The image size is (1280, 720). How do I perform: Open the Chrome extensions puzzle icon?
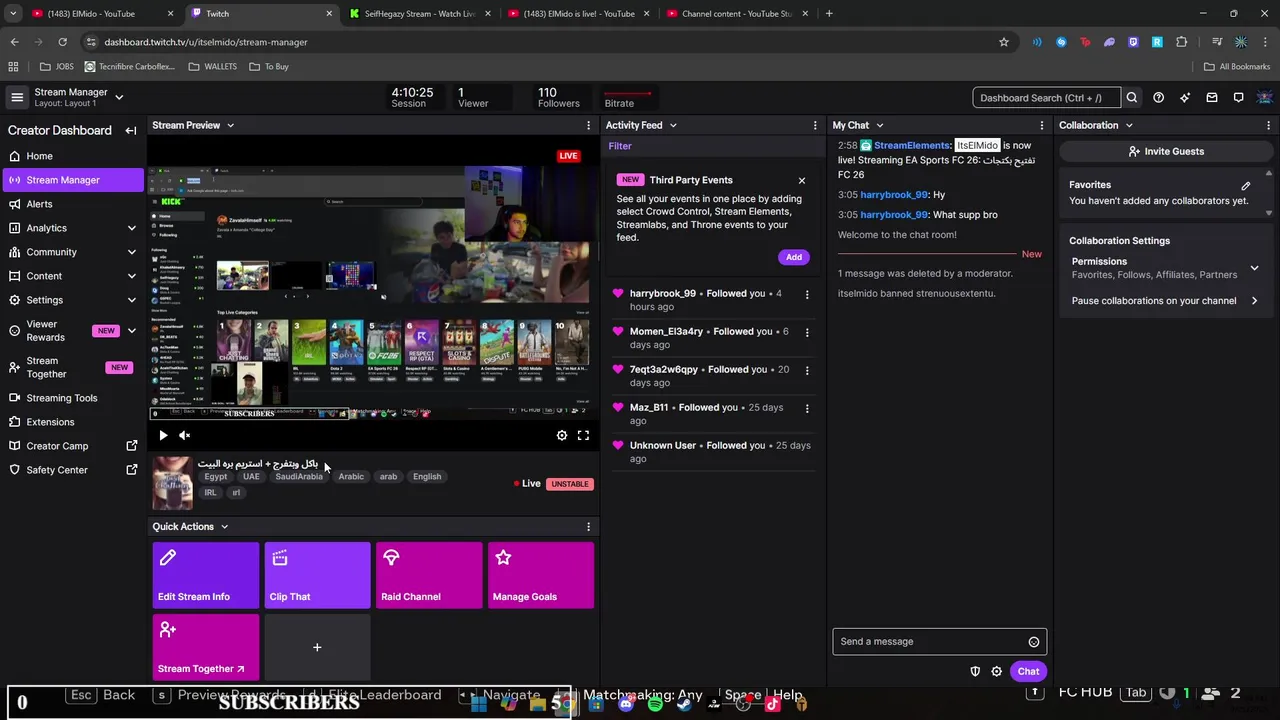coord(1182,42)
